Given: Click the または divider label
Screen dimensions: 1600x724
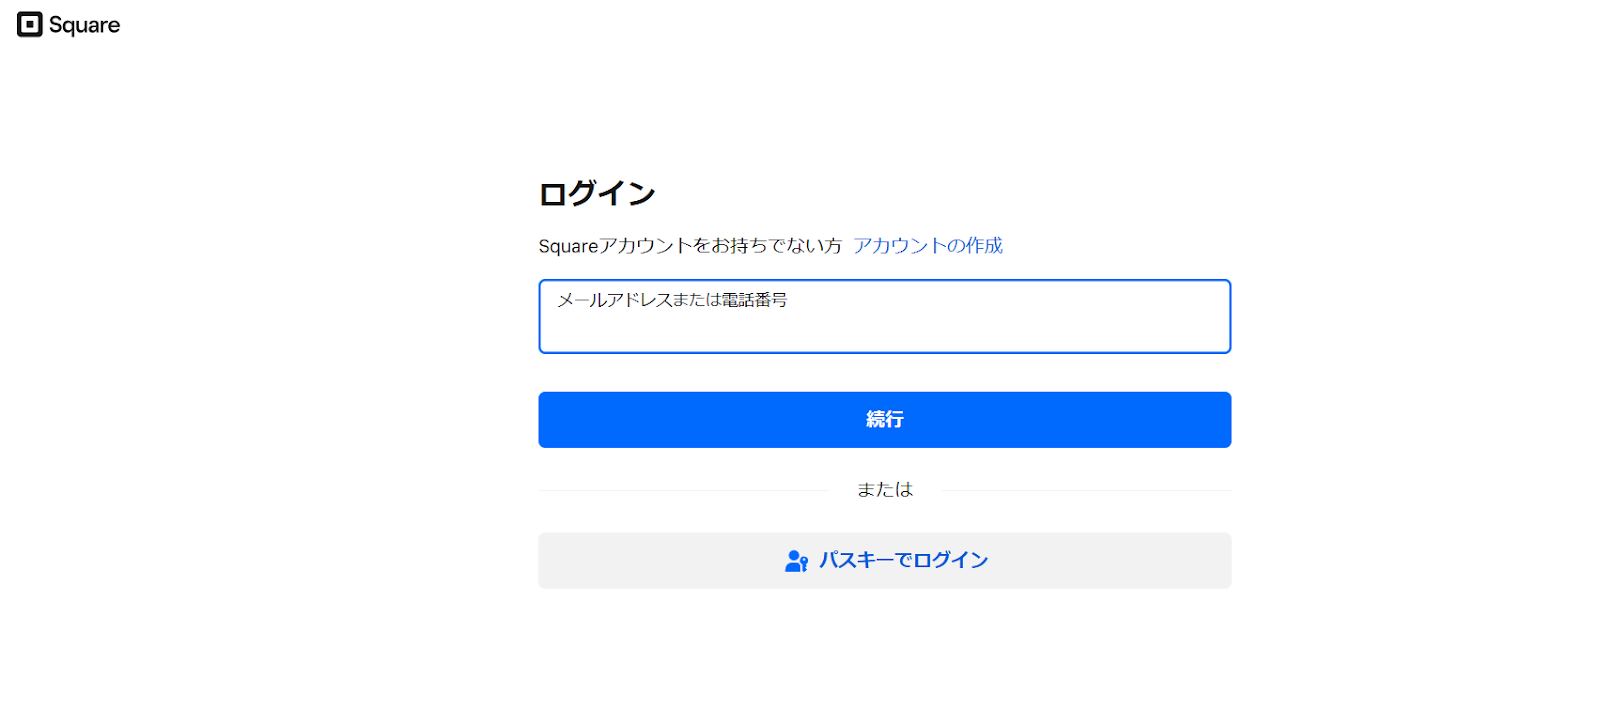Looking at the screenshot, I should pyautogui.click(x=885, y=489).
